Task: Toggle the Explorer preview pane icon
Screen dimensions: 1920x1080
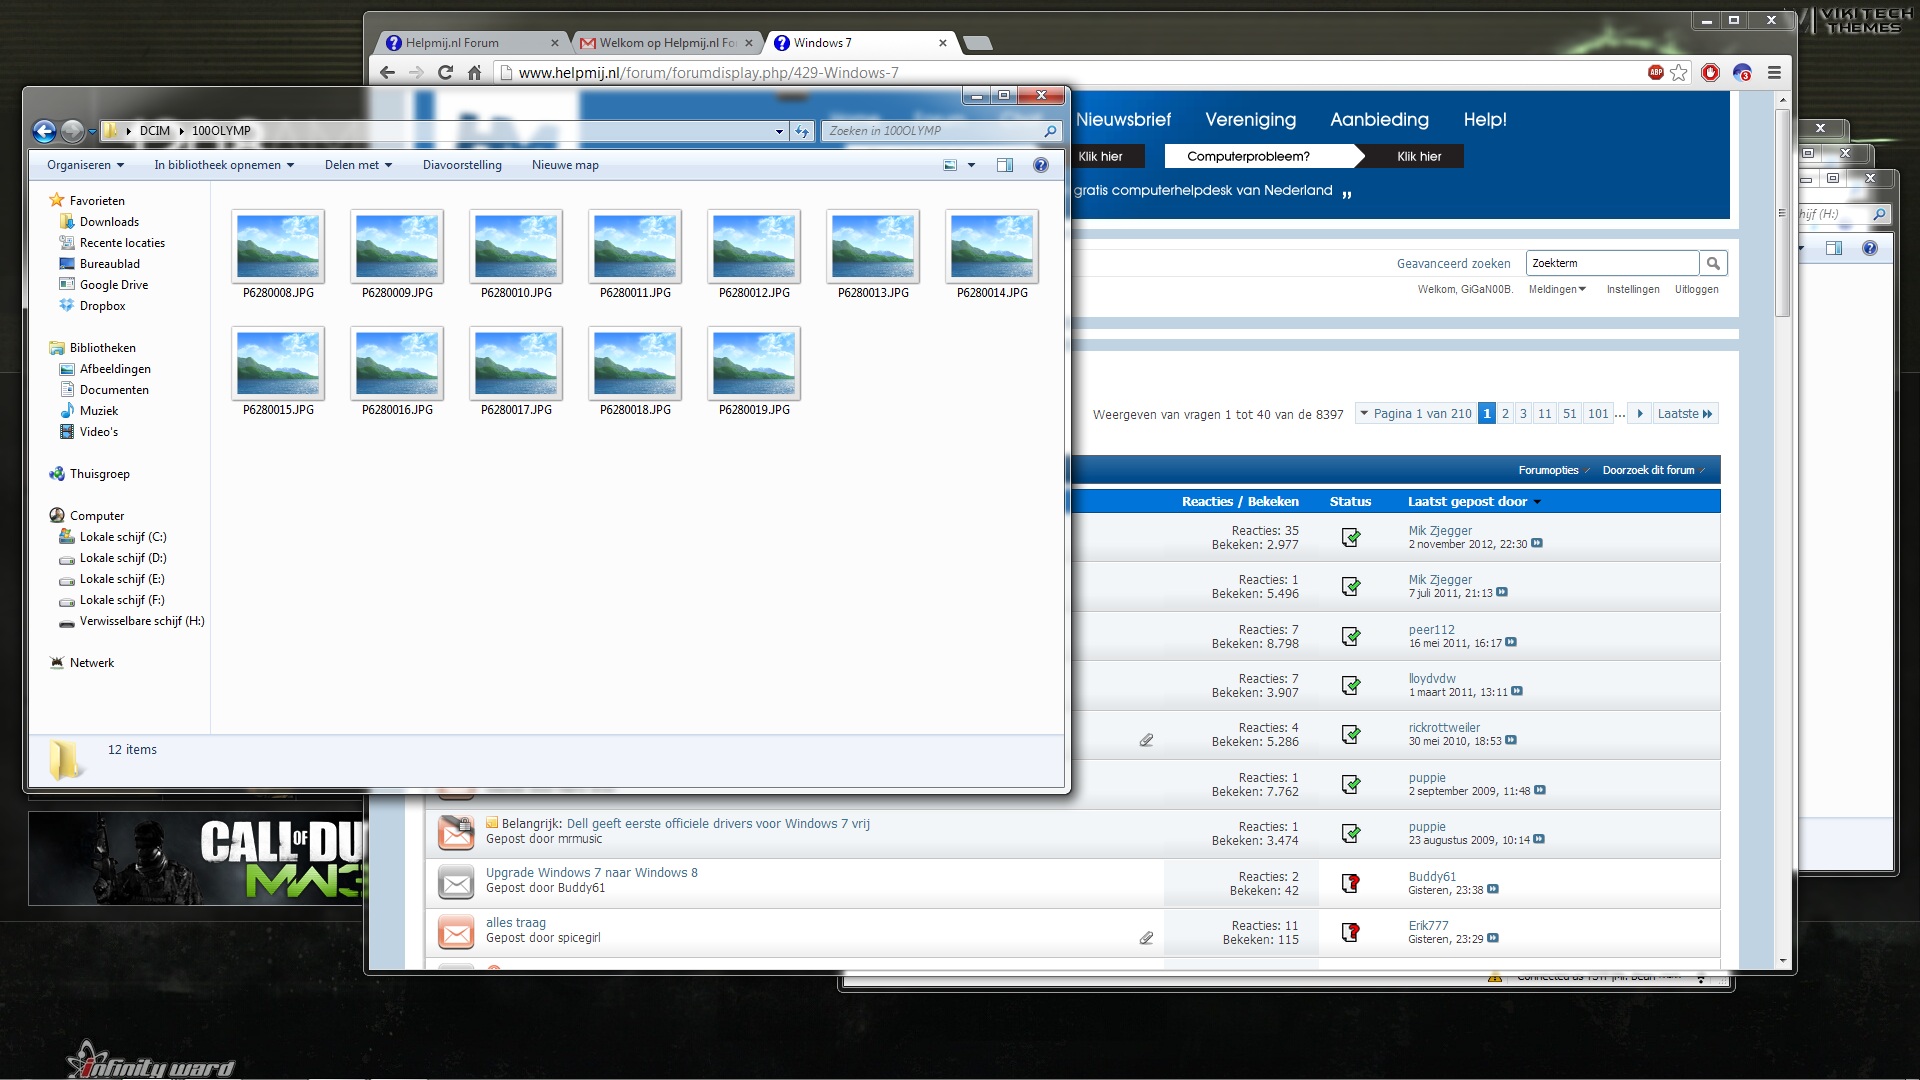Action: coord(1005,165)
